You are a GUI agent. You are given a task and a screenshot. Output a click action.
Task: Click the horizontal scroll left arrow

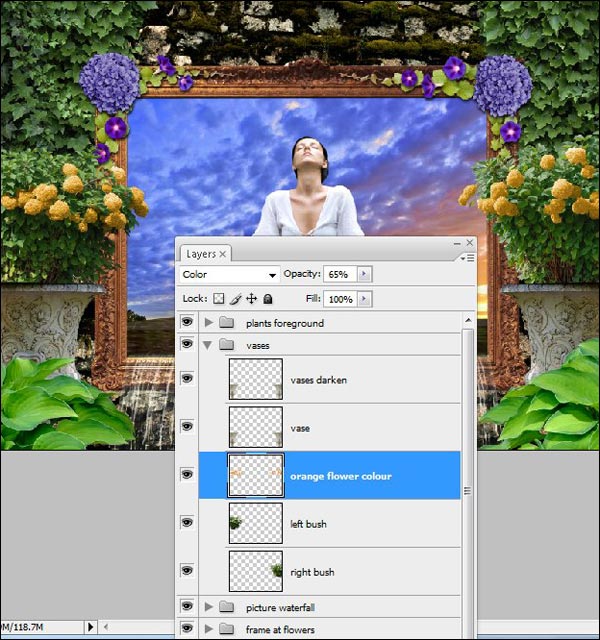pos(106,627)
